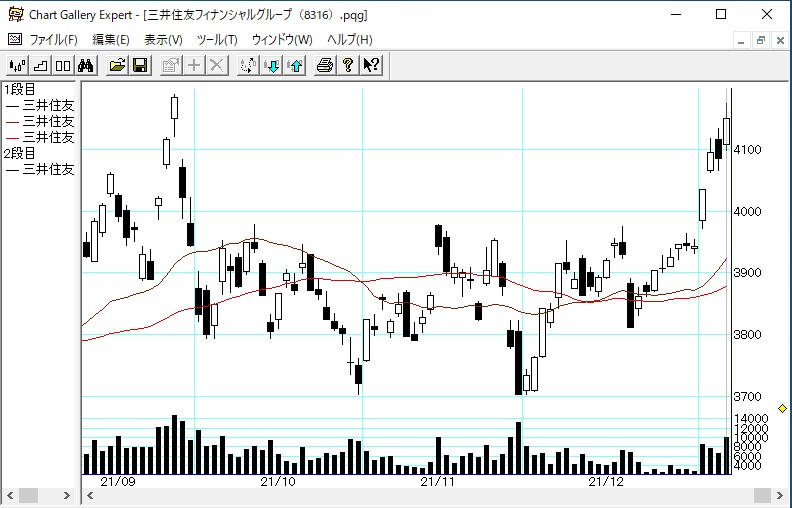This screenshot has width=792, height=508.
Task: Click the blue down arrow toolbar icon
Action: click(271, 65)
